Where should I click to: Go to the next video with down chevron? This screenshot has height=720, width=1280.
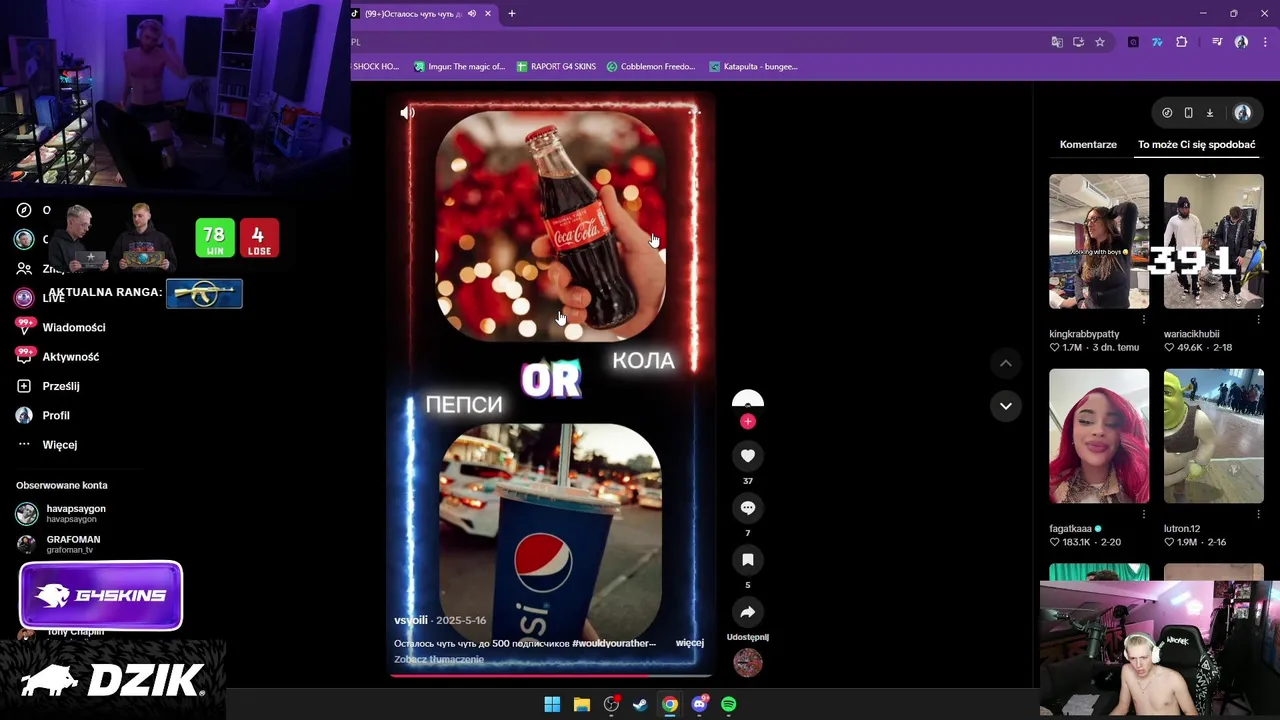1005,406
